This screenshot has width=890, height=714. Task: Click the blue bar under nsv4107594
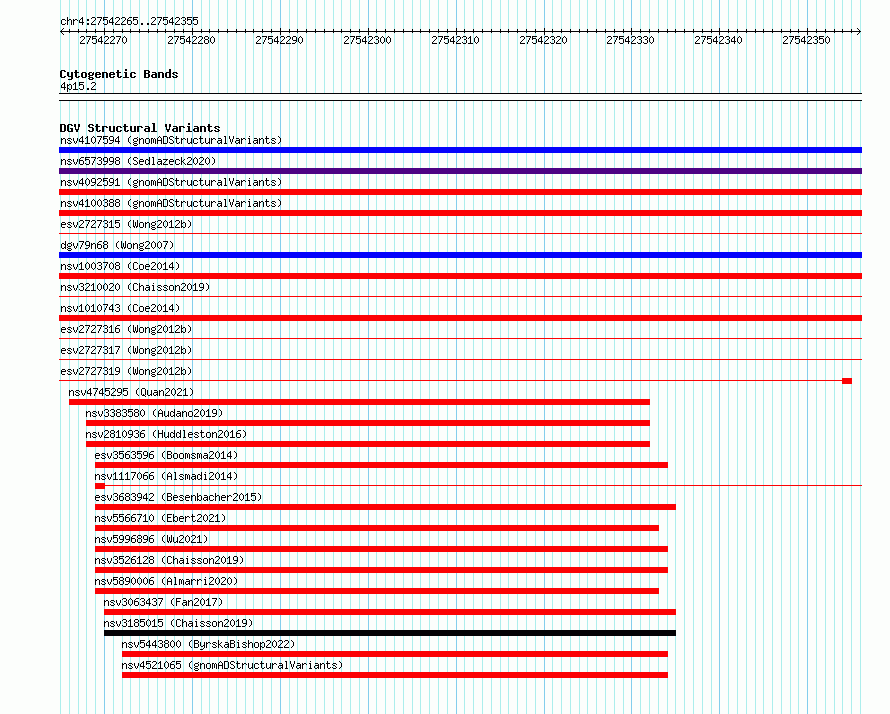(x=460, y=150)
